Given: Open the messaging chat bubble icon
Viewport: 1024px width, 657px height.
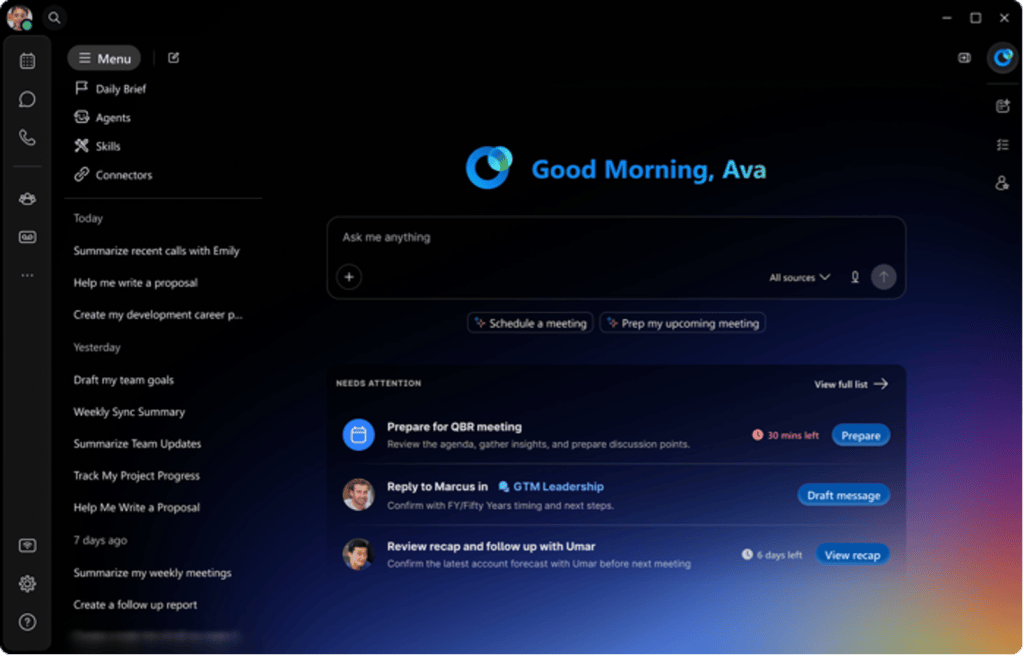Looking at the screenshot, I should click(x=27, y=99).
